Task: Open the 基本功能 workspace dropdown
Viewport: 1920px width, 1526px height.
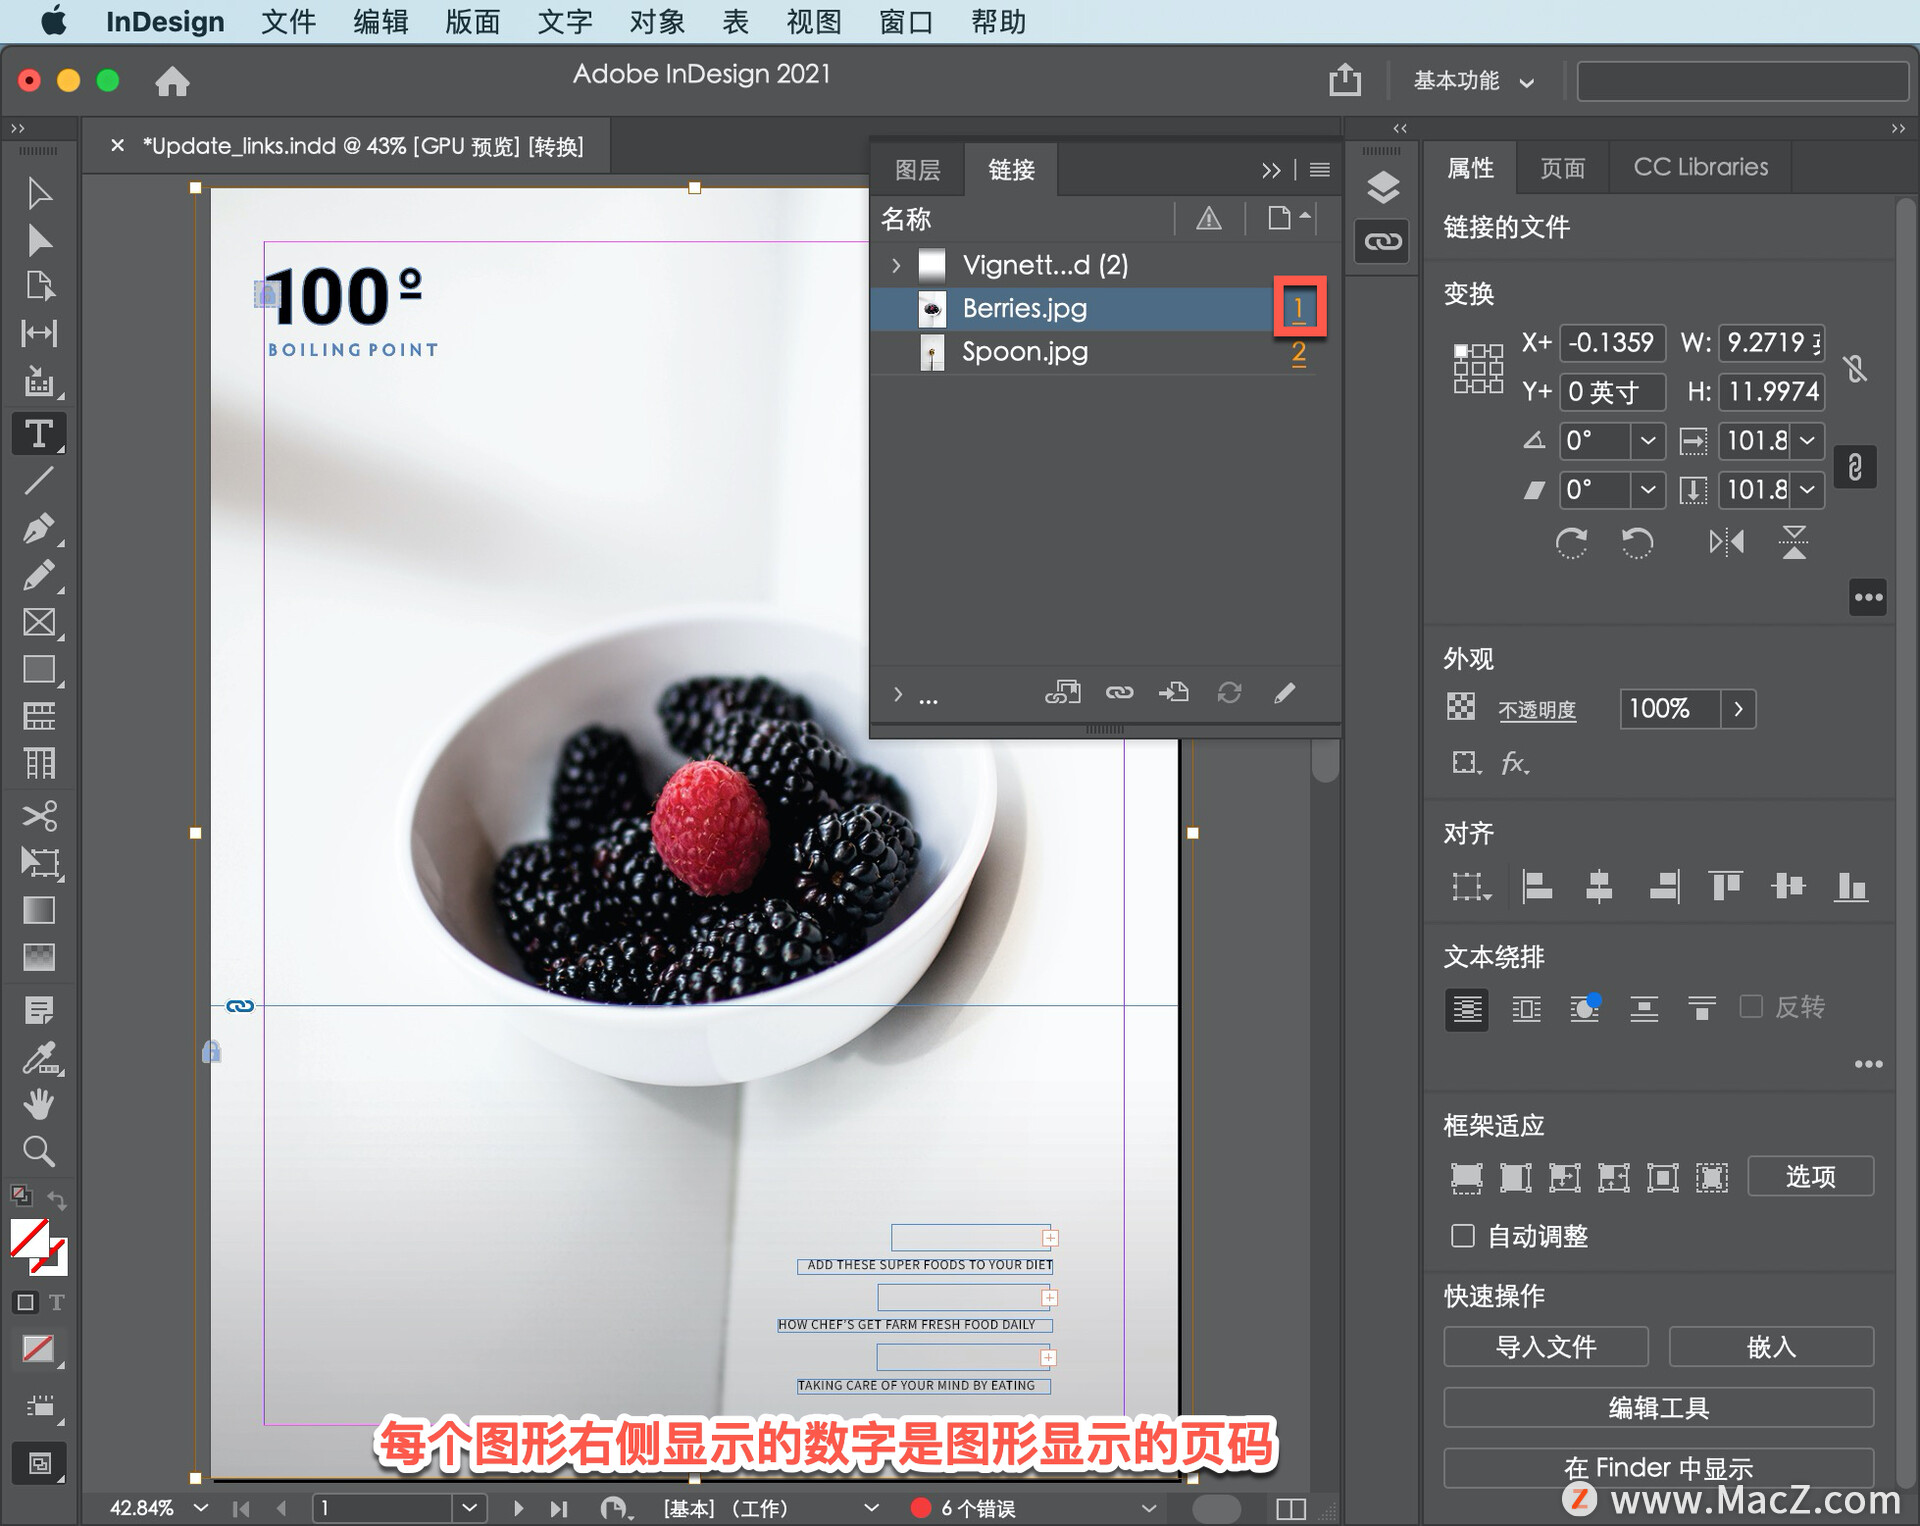Action: [1473, 81]
